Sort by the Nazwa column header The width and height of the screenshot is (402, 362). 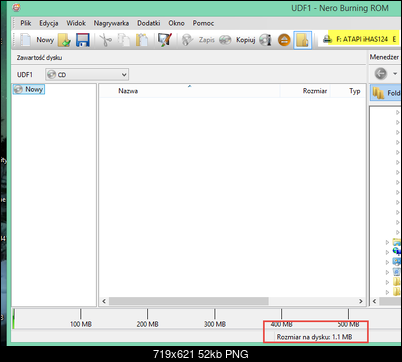click(x=128, y=91)
